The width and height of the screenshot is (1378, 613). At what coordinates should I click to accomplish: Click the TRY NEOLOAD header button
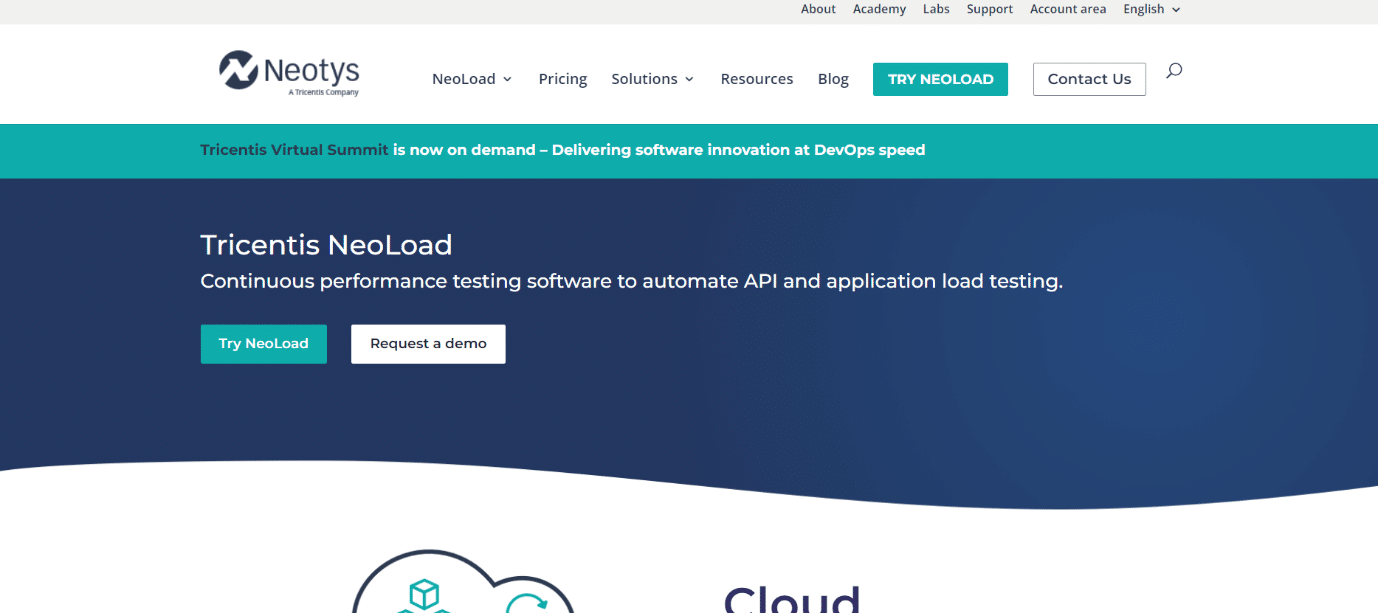coord(940,79)
